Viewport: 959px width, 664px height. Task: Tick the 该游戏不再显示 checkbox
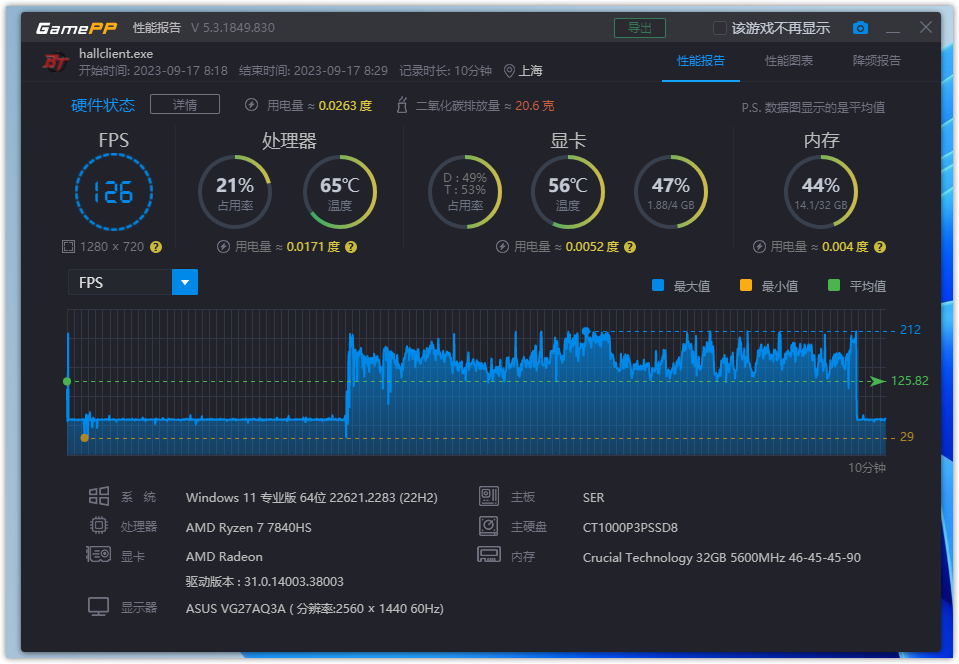(x=720, y=28)
